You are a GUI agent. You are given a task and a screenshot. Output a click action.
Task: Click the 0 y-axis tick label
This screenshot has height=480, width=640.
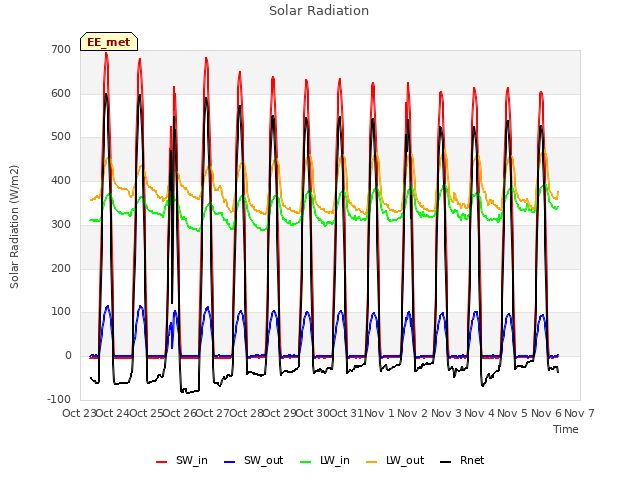pyautogui.click(x=68, y=356)
